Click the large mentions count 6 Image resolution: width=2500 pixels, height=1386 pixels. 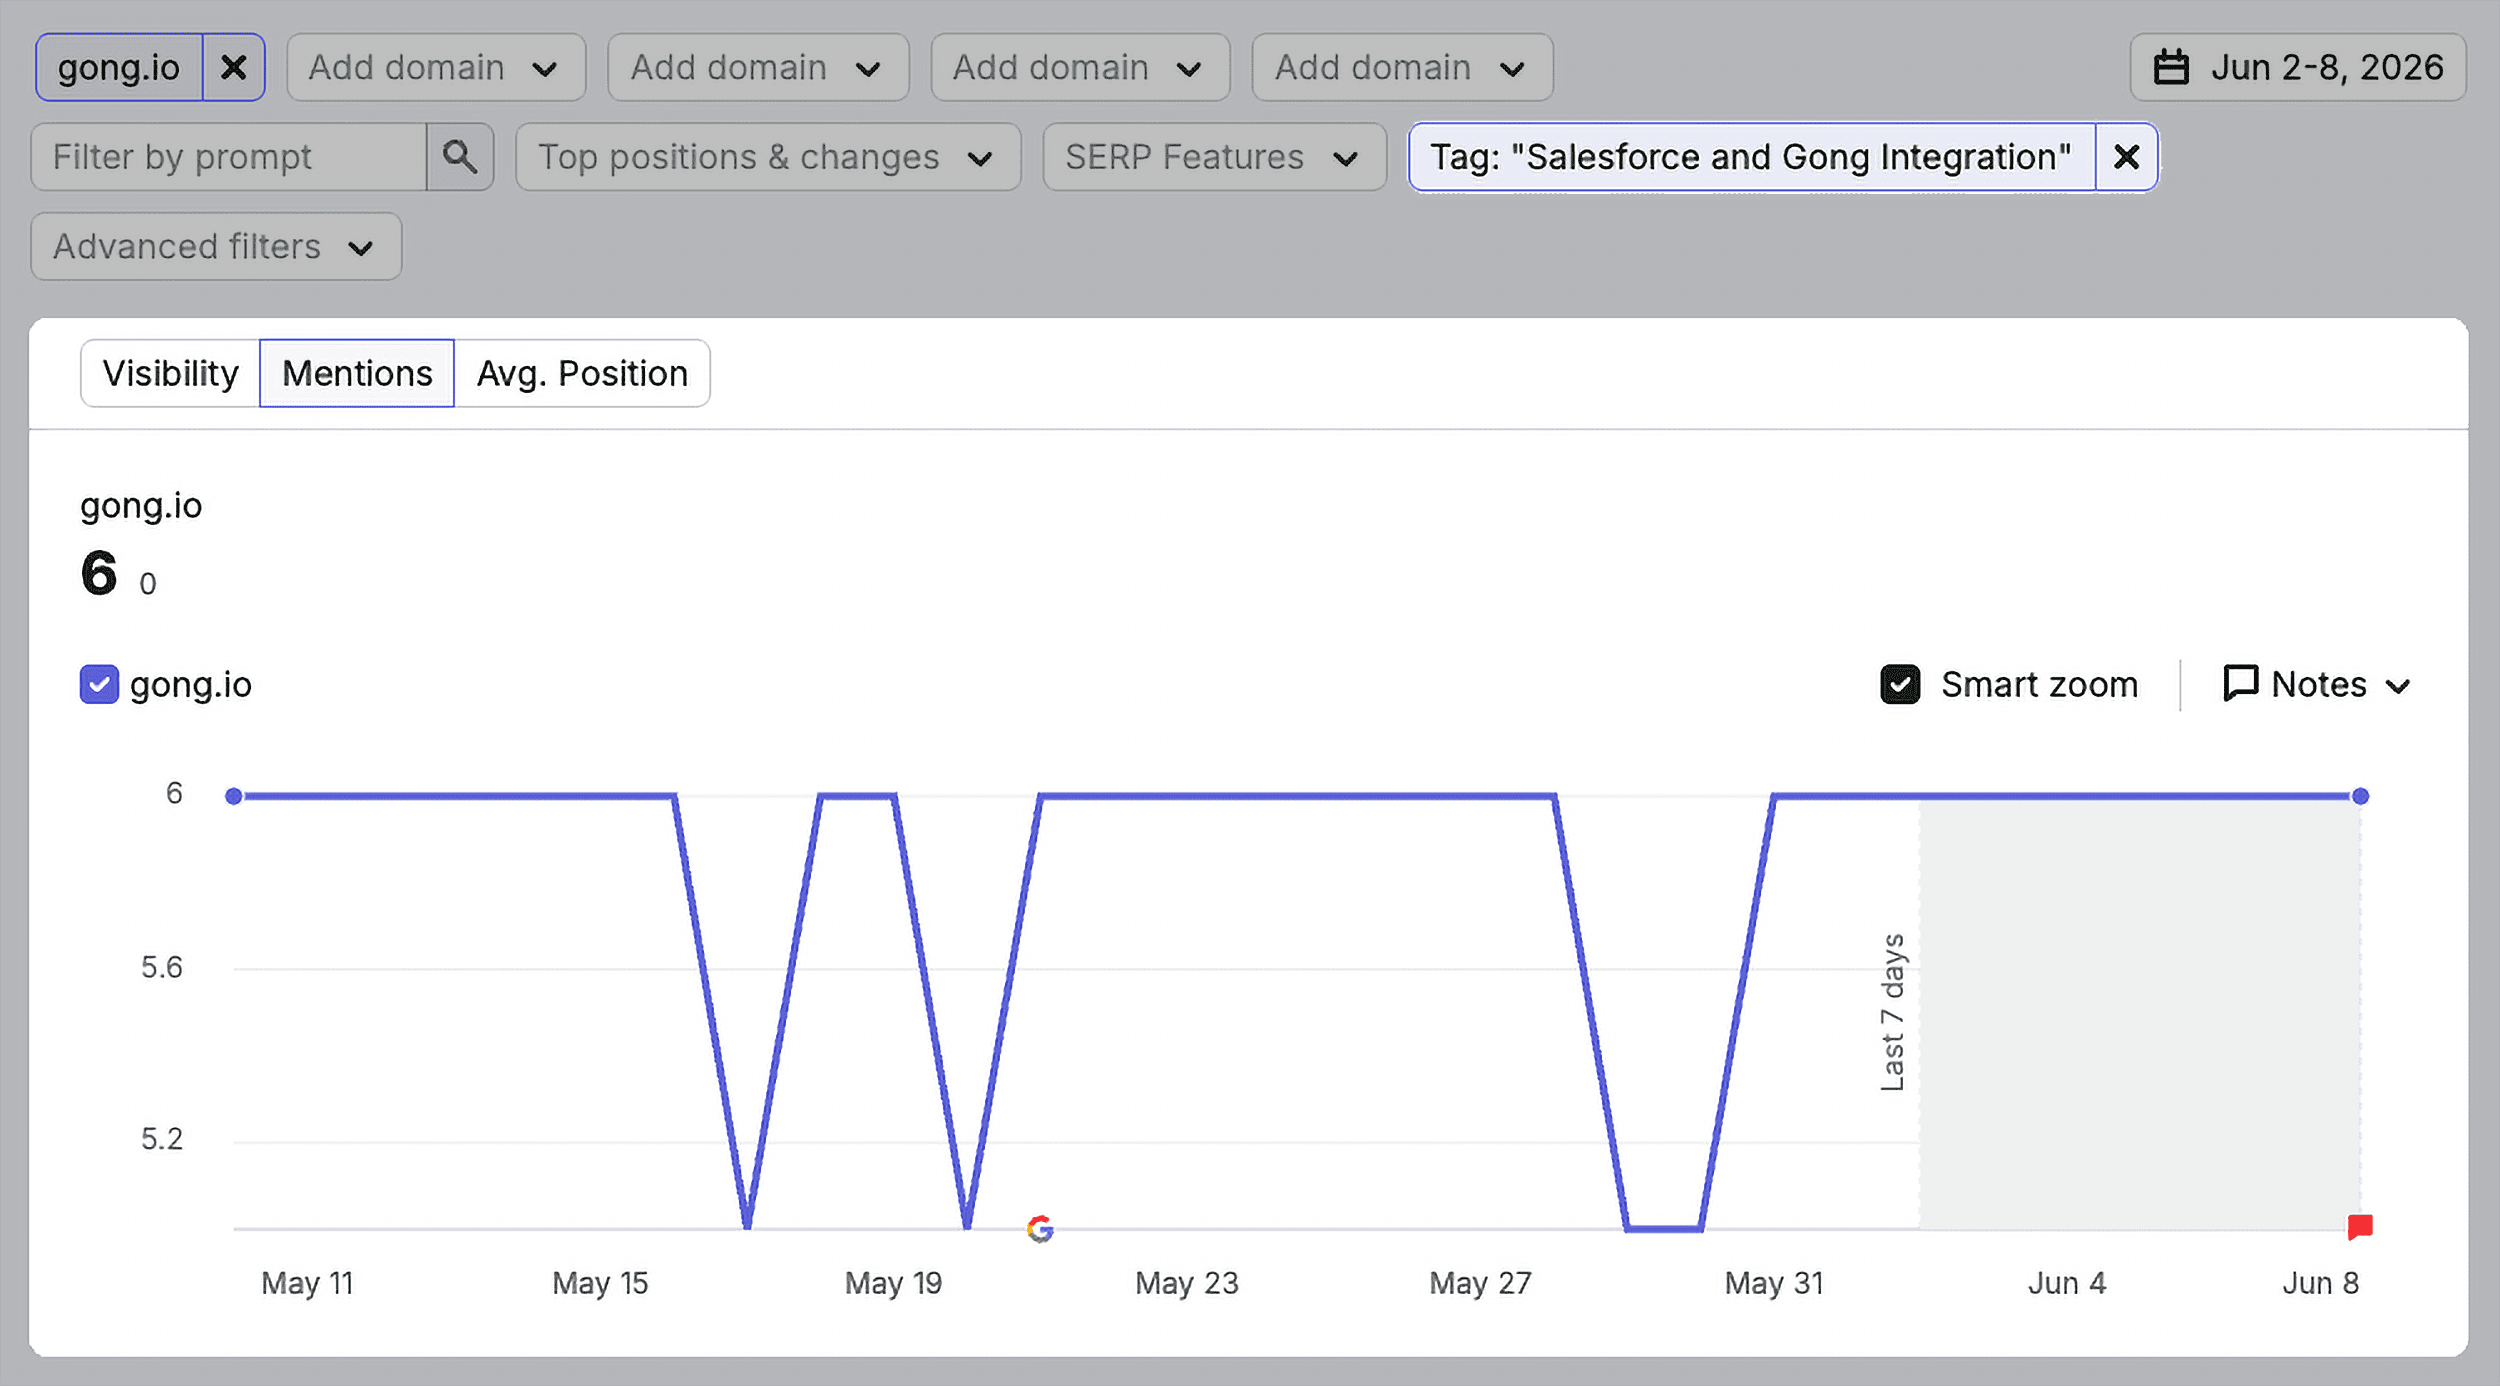click(x=99, y=573)
